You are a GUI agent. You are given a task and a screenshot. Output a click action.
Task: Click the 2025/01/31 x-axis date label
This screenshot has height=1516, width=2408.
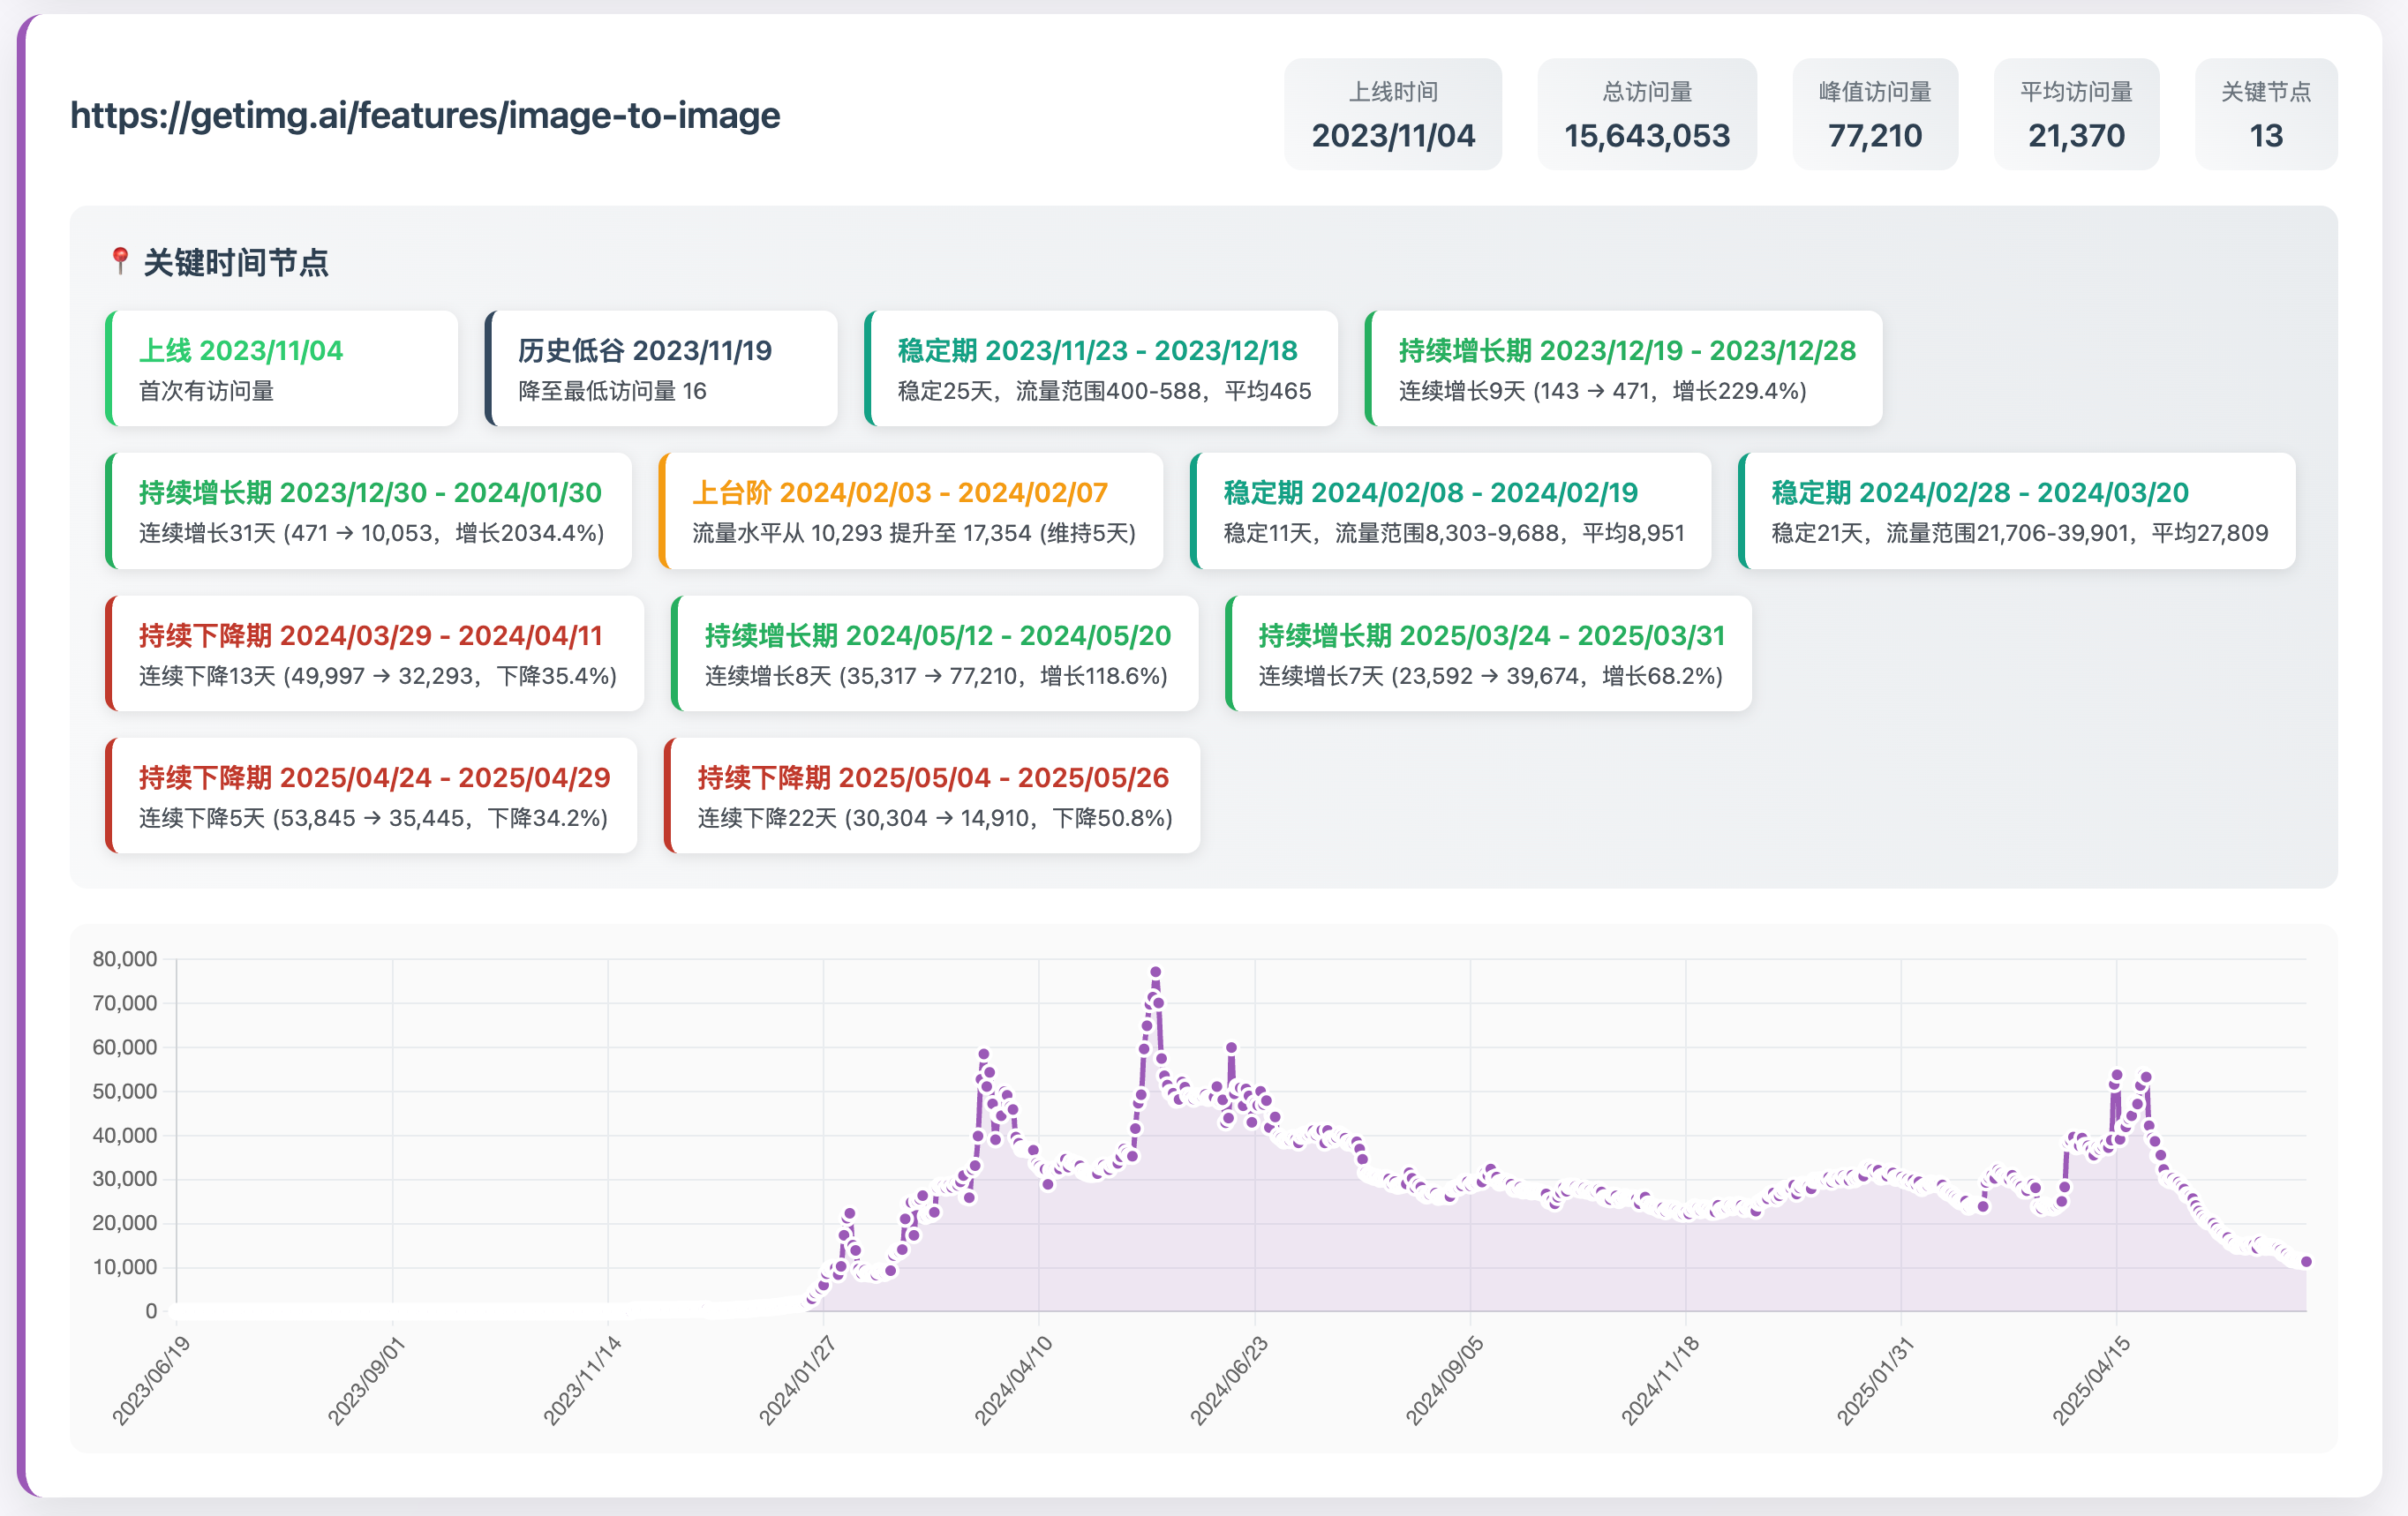tap(1875, 1380)
